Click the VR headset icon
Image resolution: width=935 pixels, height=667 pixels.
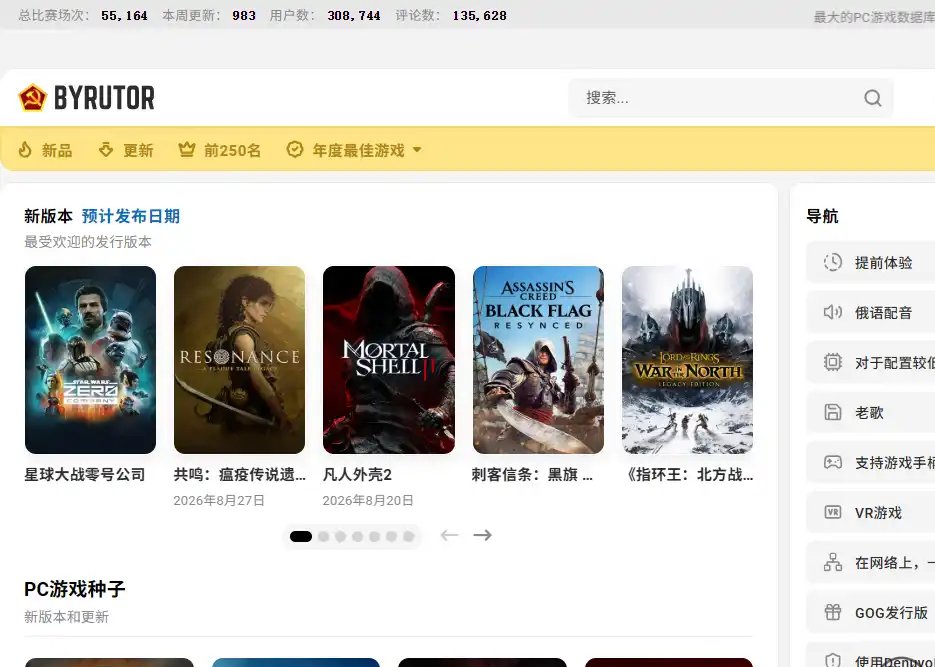click(x=832, y=512)
